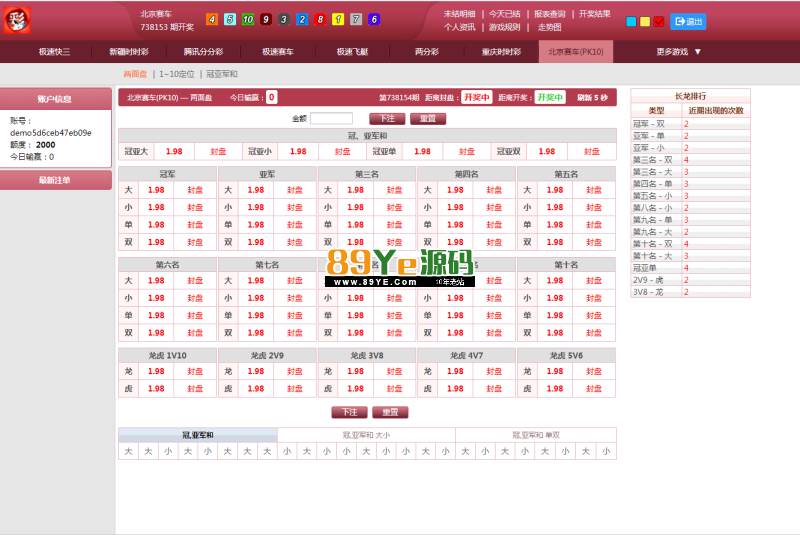Expand the 最新注单 panel header
Screen dimensions: 800x535
(x=55, y=180)
